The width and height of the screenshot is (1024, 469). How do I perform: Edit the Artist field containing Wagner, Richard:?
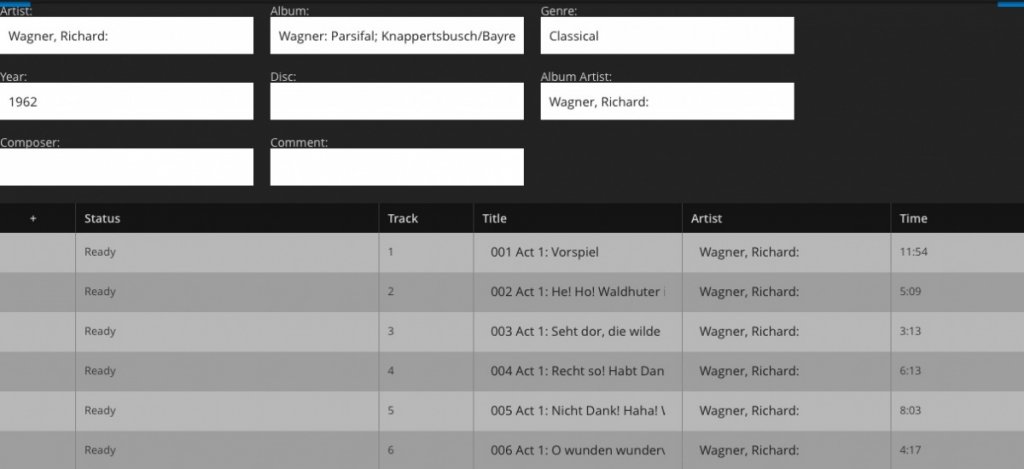(x=126, y=36)
